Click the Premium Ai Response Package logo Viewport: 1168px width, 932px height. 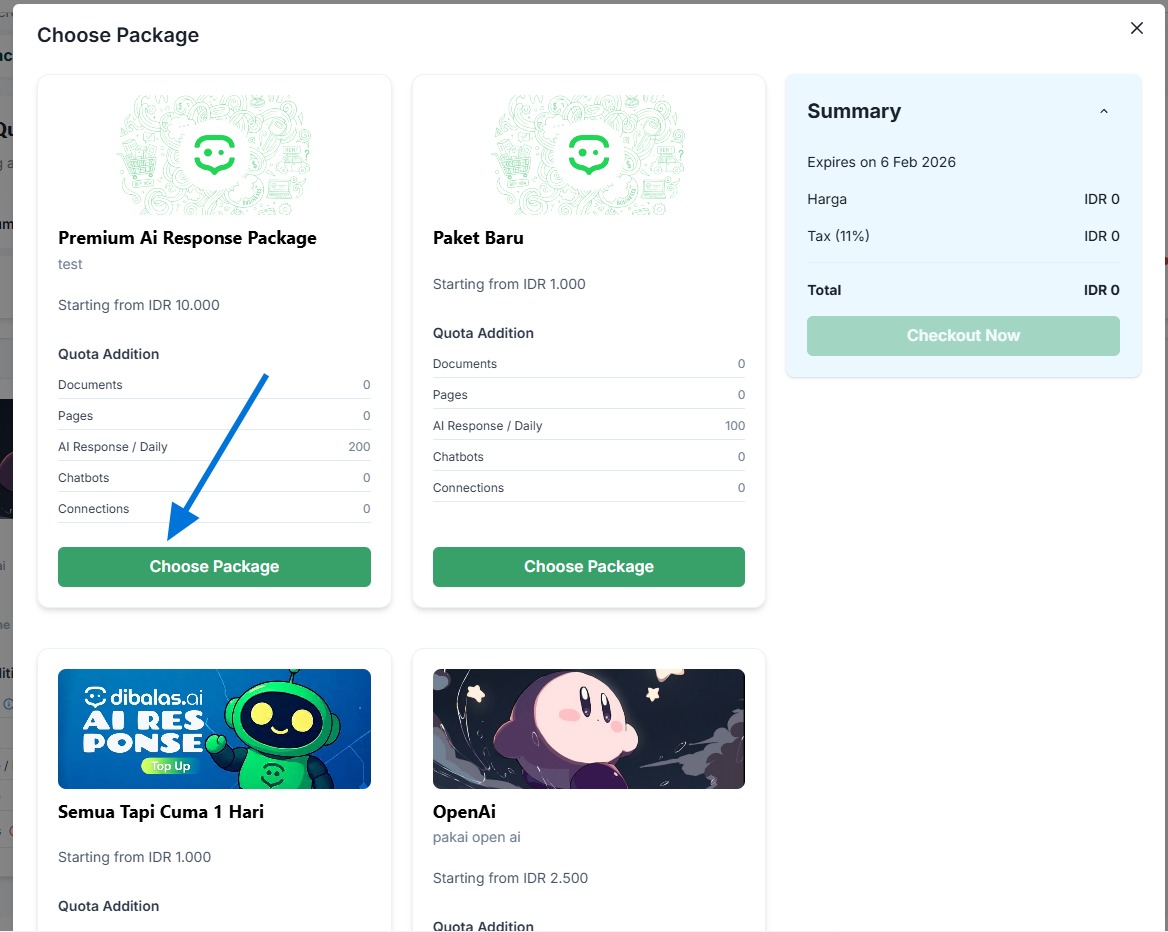coord(214,155)
